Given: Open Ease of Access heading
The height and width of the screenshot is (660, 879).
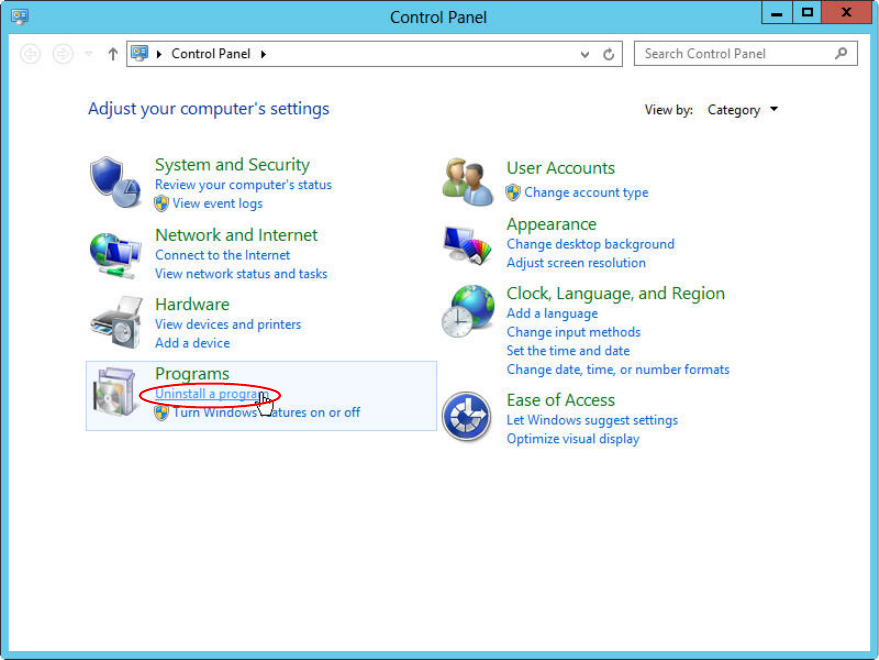Looking at the screenshot, I should [561, 400].
